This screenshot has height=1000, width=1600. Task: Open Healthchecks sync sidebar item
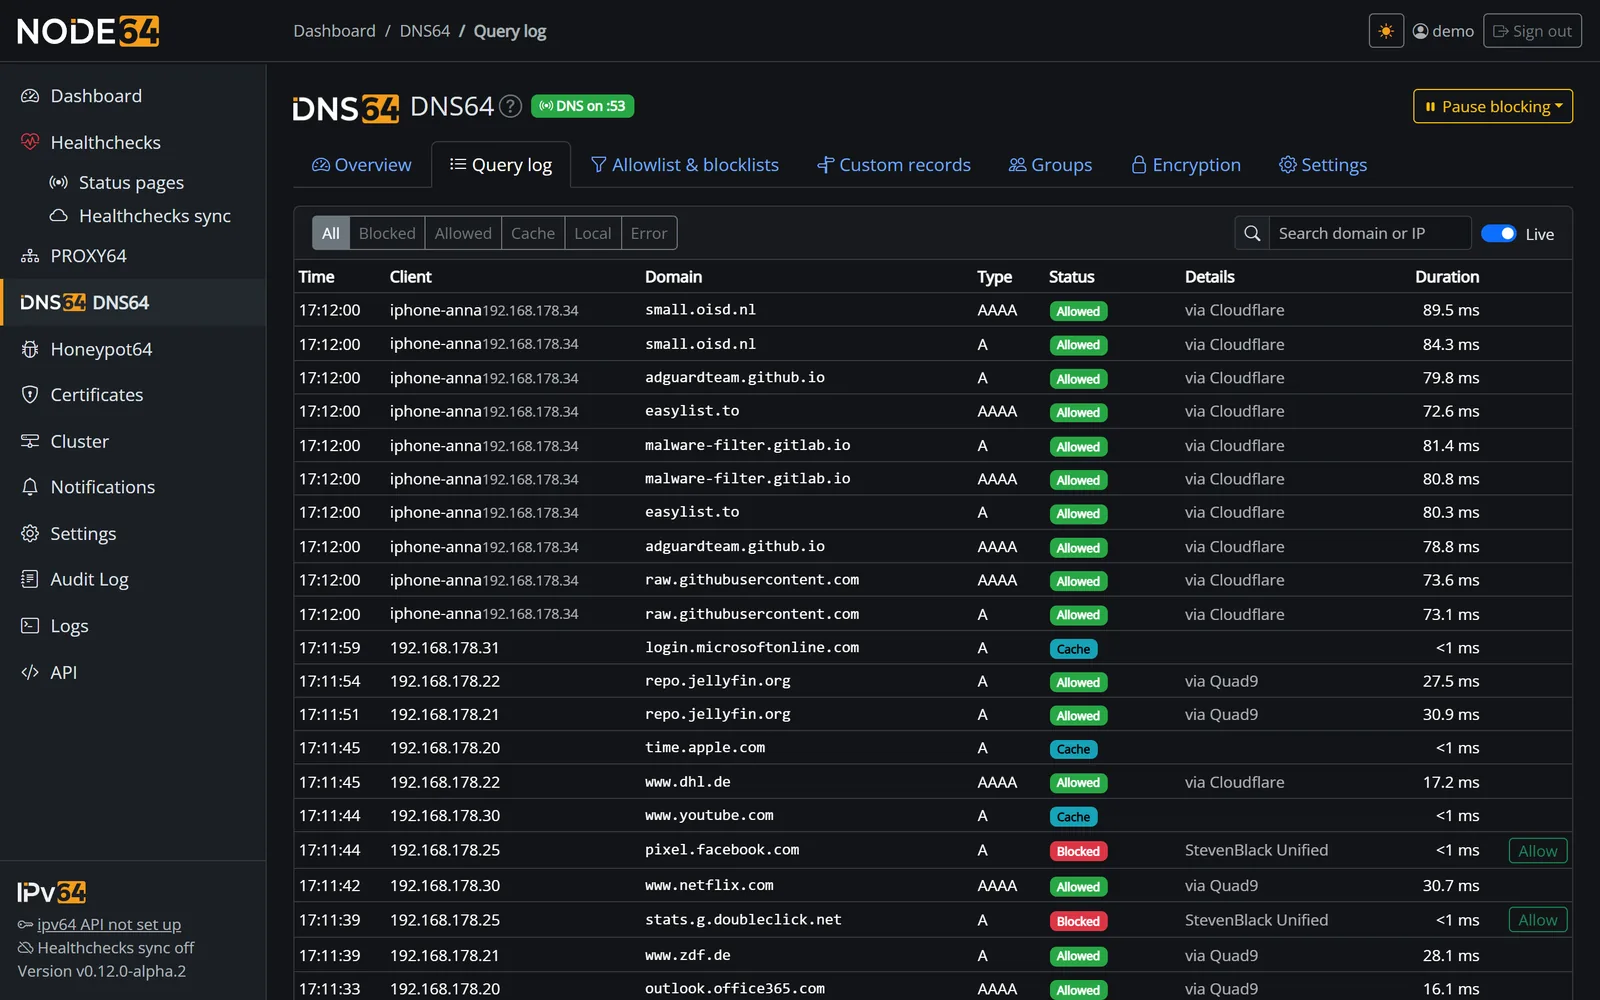point(140,216)
